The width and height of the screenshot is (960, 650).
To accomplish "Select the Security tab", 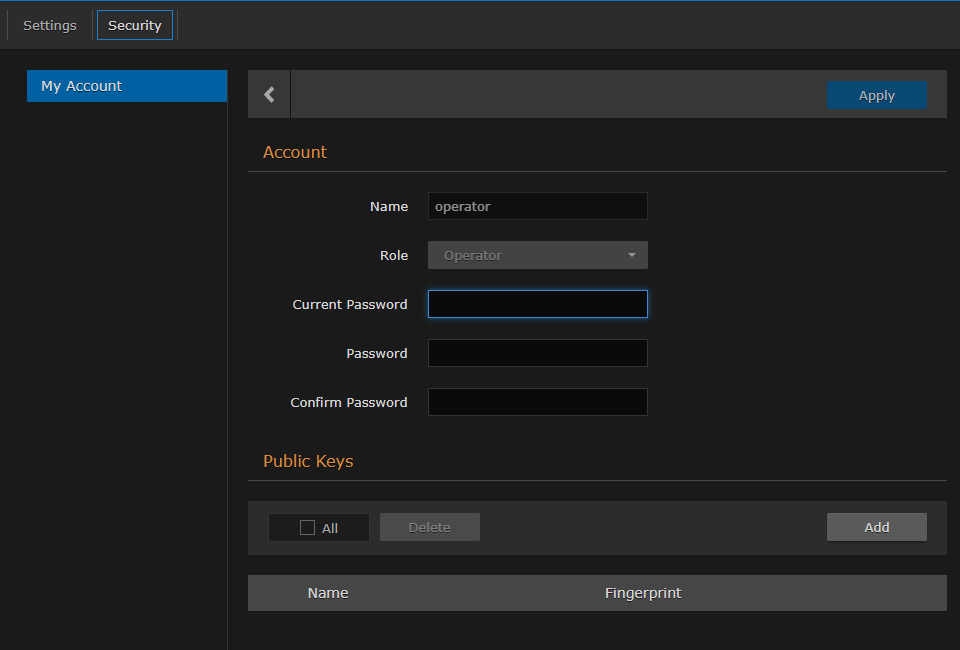I will tap(134, 25).
